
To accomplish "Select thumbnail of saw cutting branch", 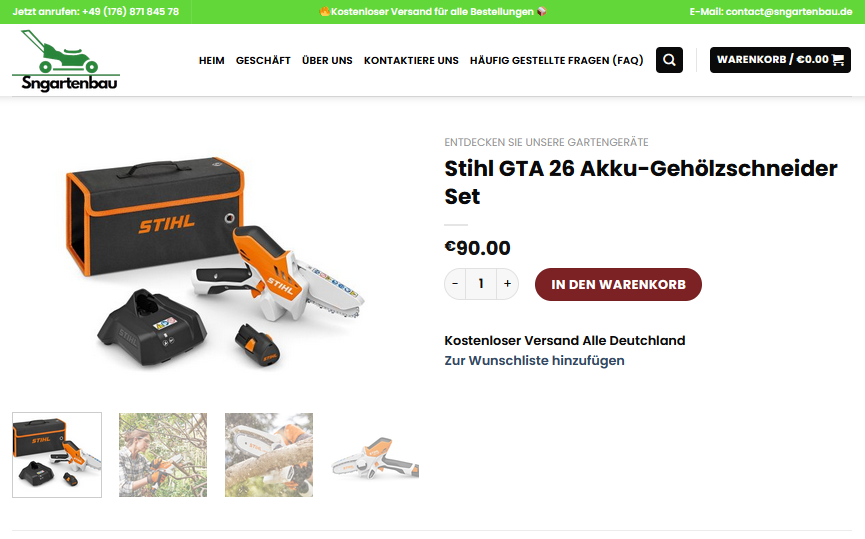I will (269, 455).
